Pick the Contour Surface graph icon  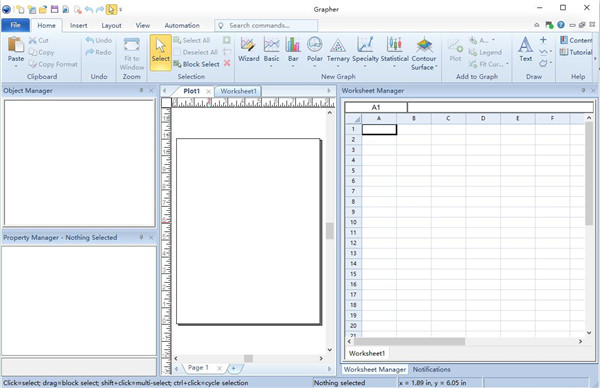pyautogui.click(x=424, y=53)
